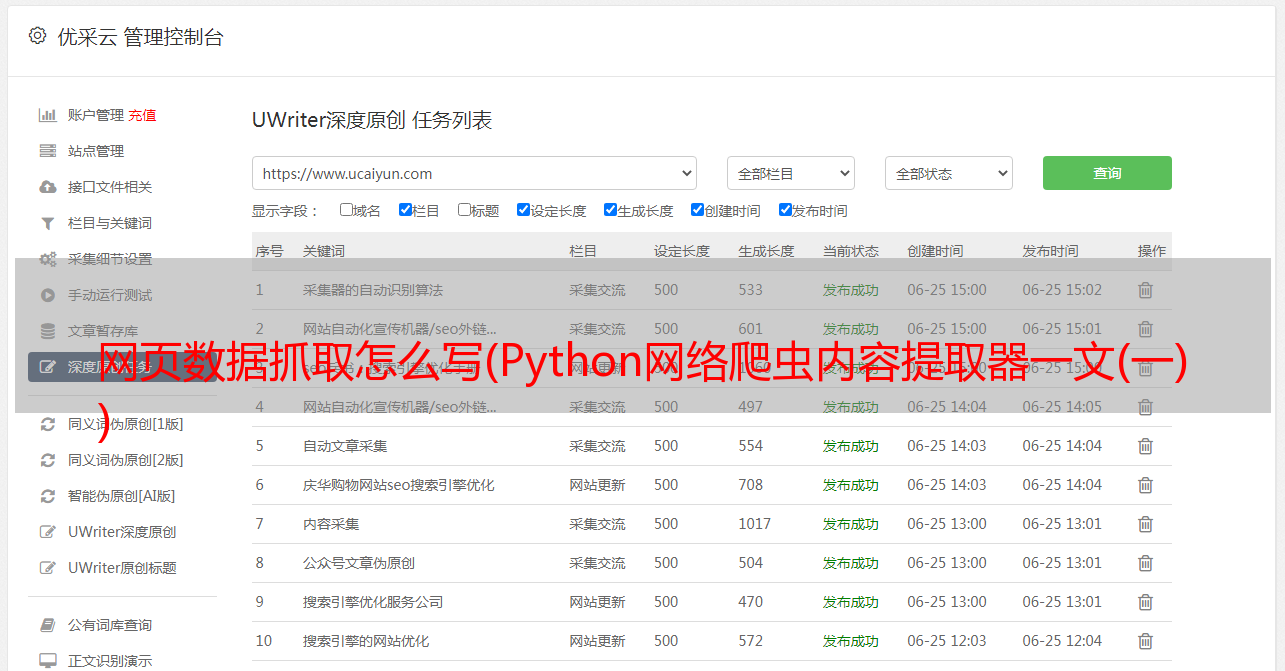Select 同义词伪原创[1版] in sidebar

[125, 424]
